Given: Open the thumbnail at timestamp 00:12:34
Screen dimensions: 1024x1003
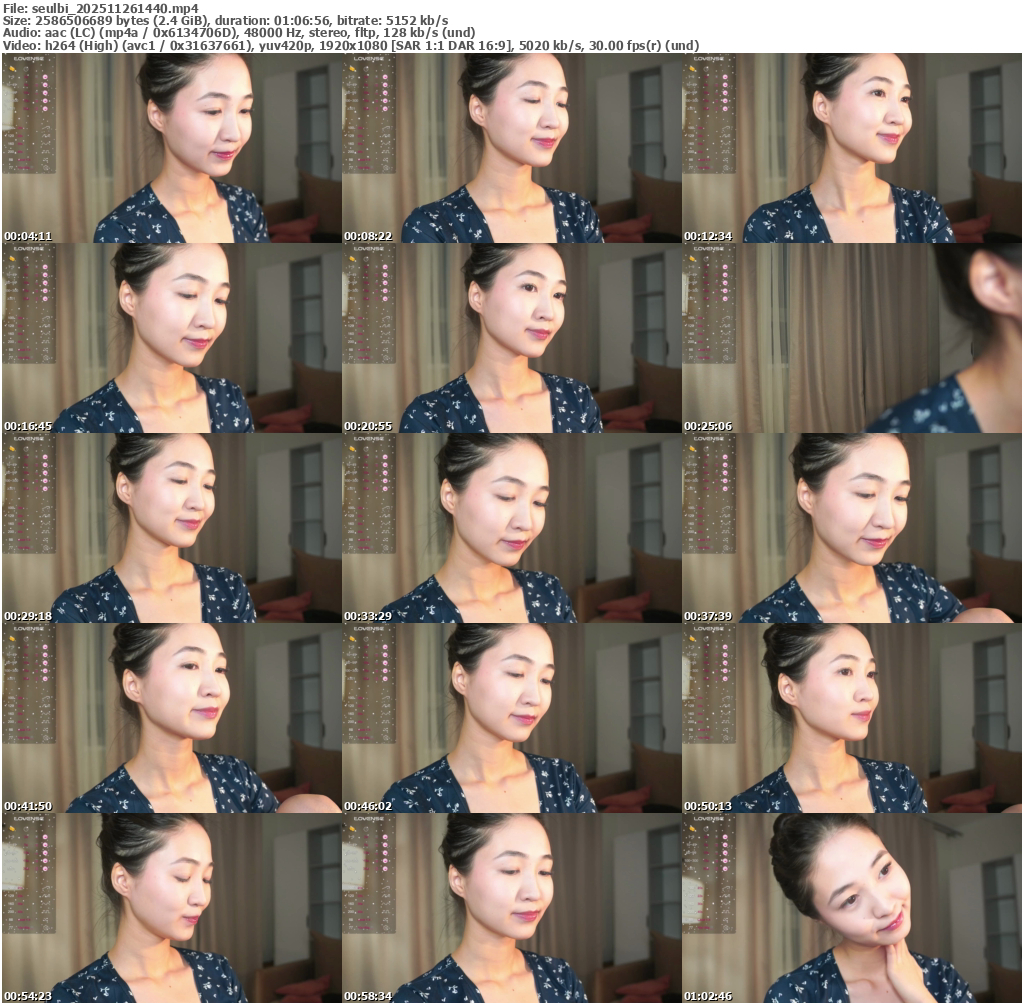Looking at the screenshot, I should coord(852,148).
